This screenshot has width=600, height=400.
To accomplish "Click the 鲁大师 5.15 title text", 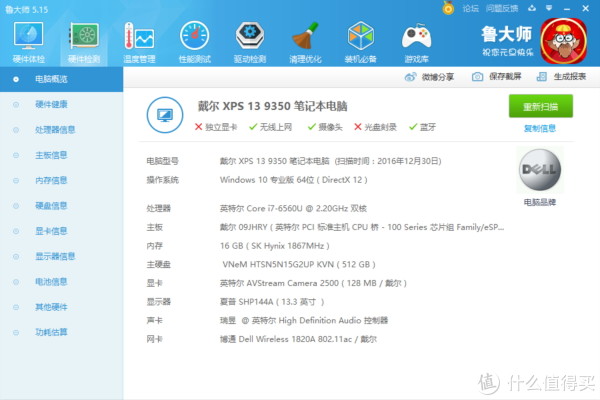I will (x=26, y=10).
